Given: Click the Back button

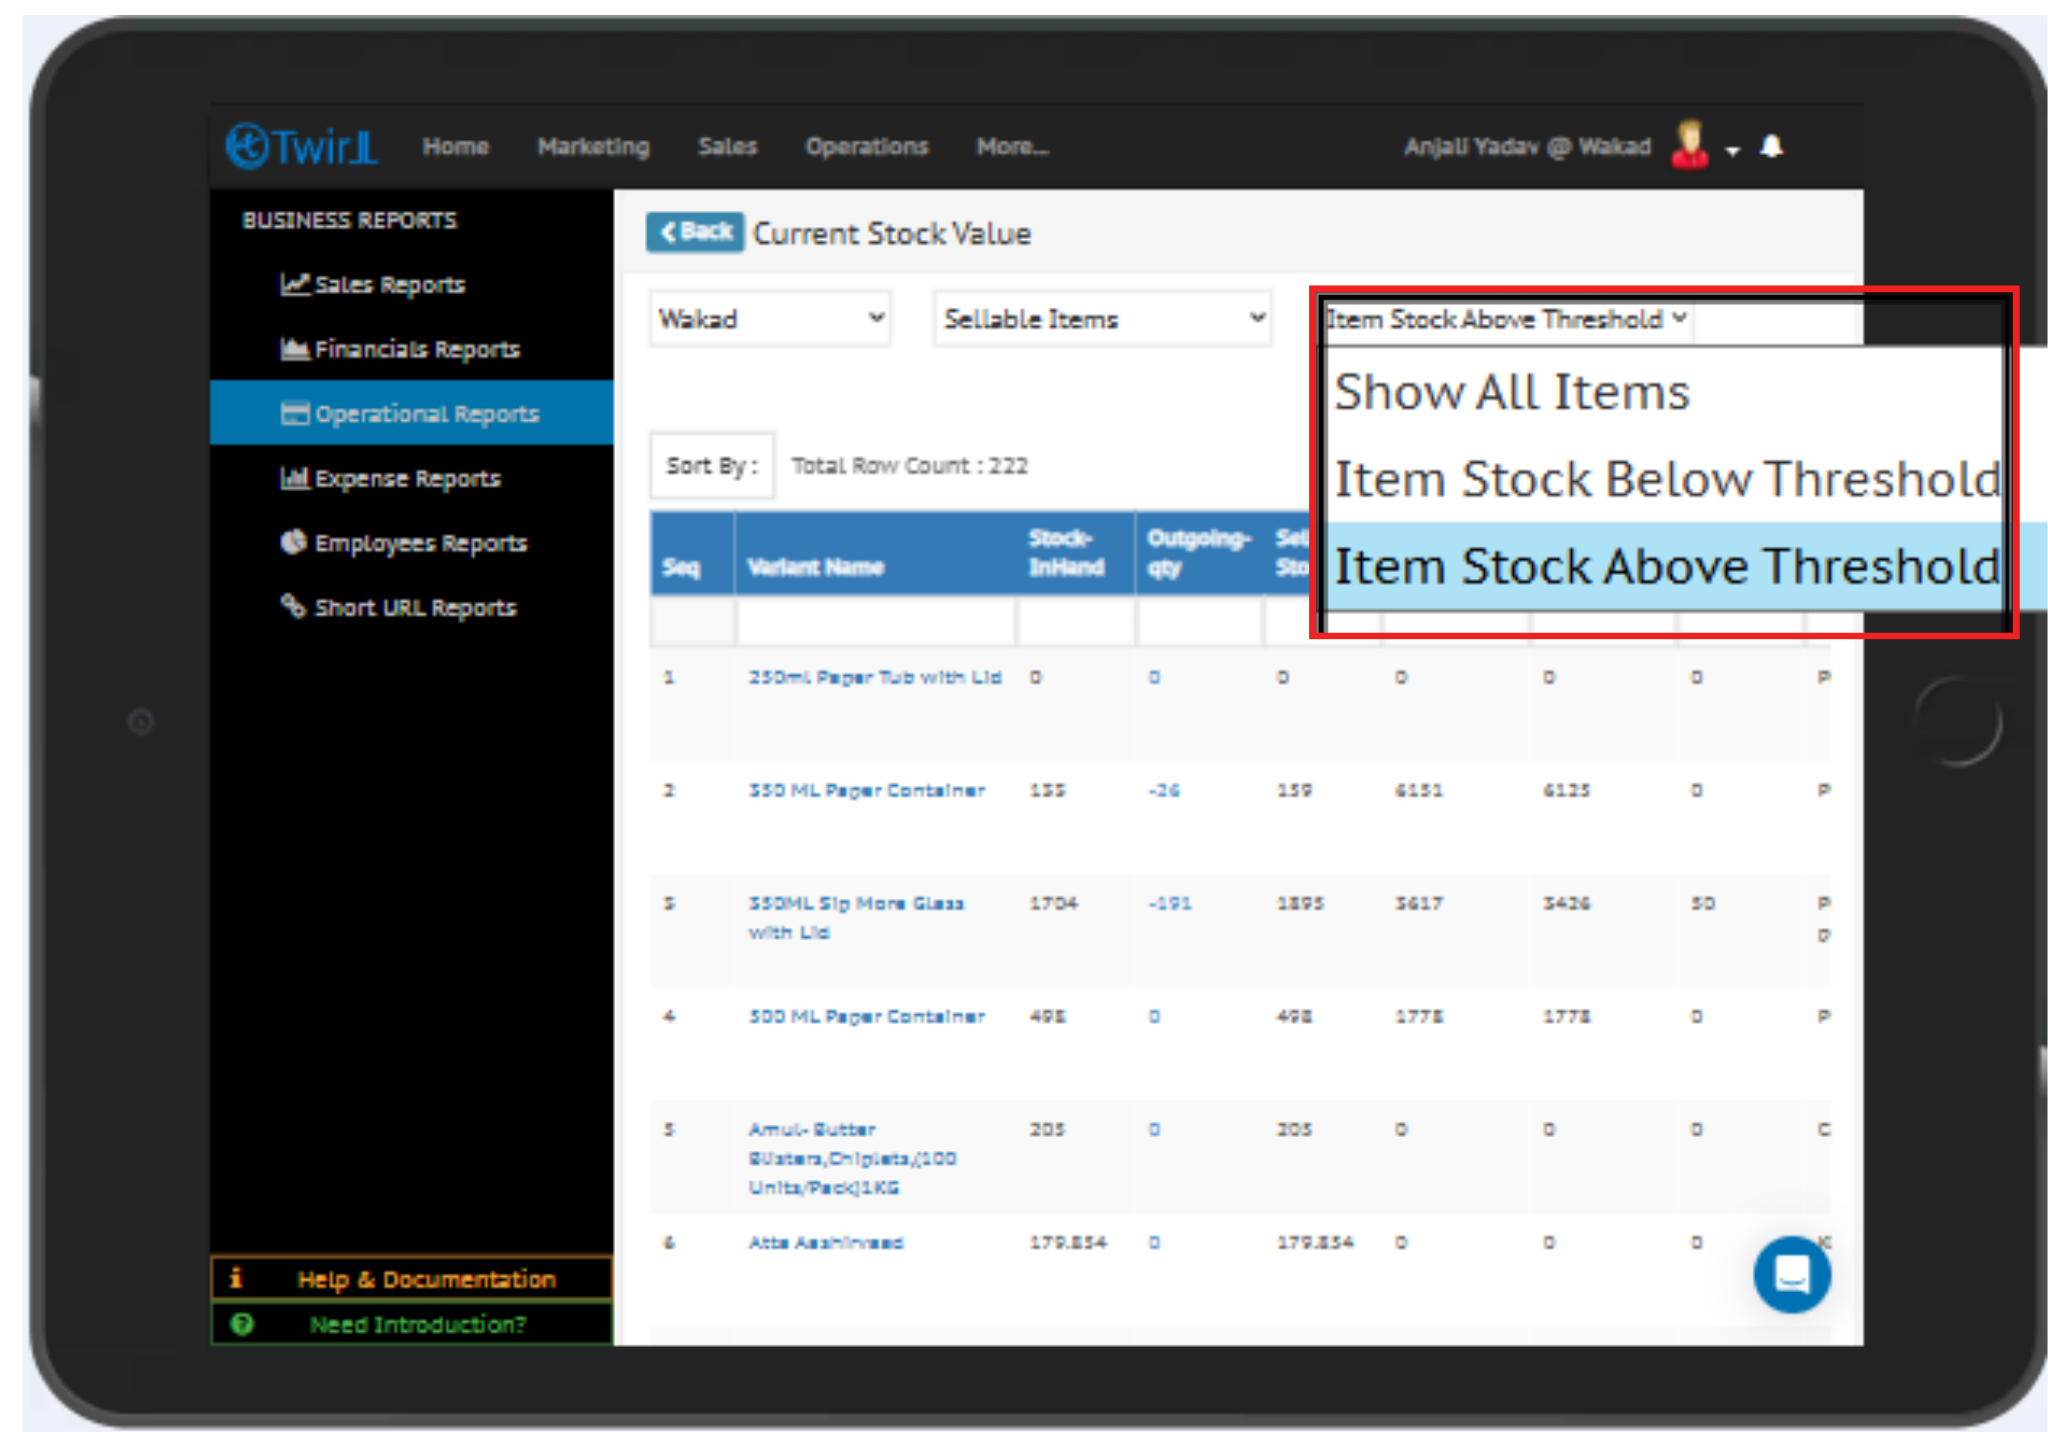Looking at the screenshot, I should point(695,232).
